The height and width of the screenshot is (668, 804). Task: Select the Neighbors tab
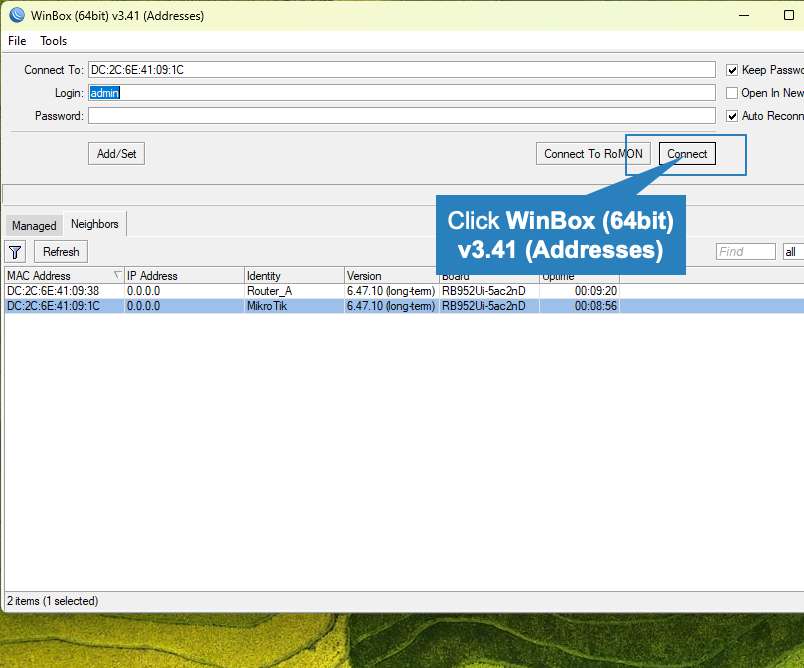pos(94,224)
